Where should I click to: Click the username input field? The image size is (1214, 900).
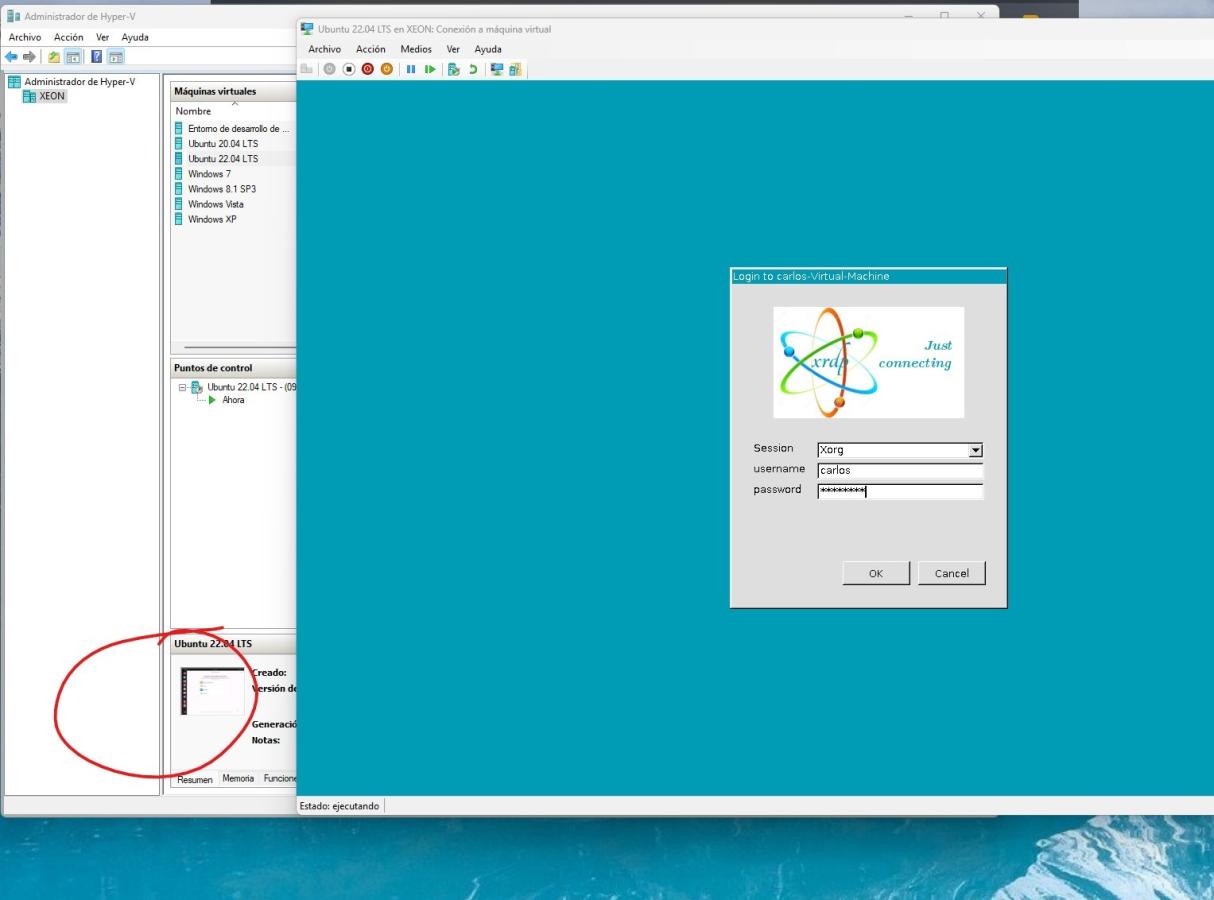tap(899, 470)
